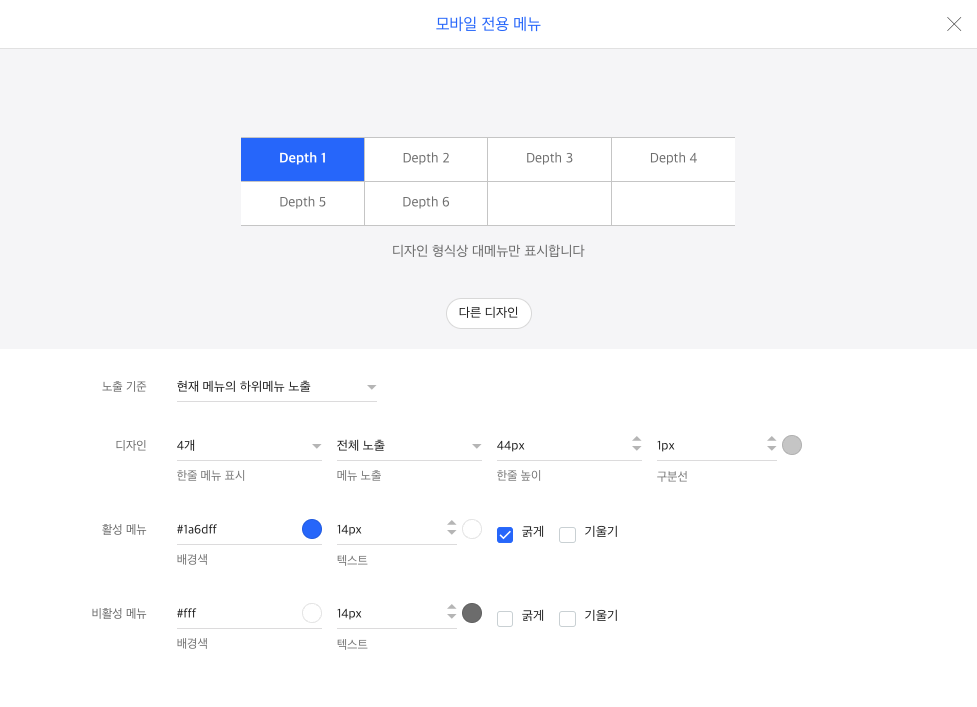Screen dimensions: 977x707
Task: Select the Depth 4 menu tab
Action: (673, 159)
